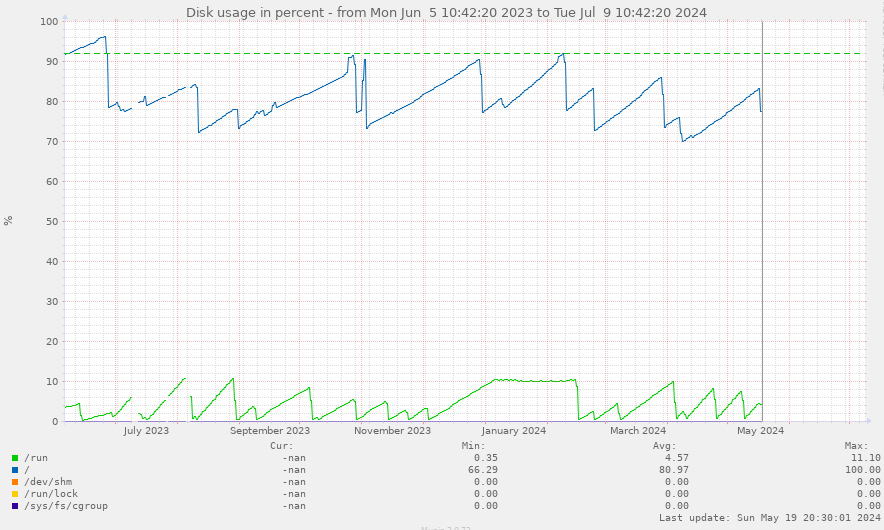
Task: Select the /sys/fs/cgroup legend label
Action: (x=65, y=506)
